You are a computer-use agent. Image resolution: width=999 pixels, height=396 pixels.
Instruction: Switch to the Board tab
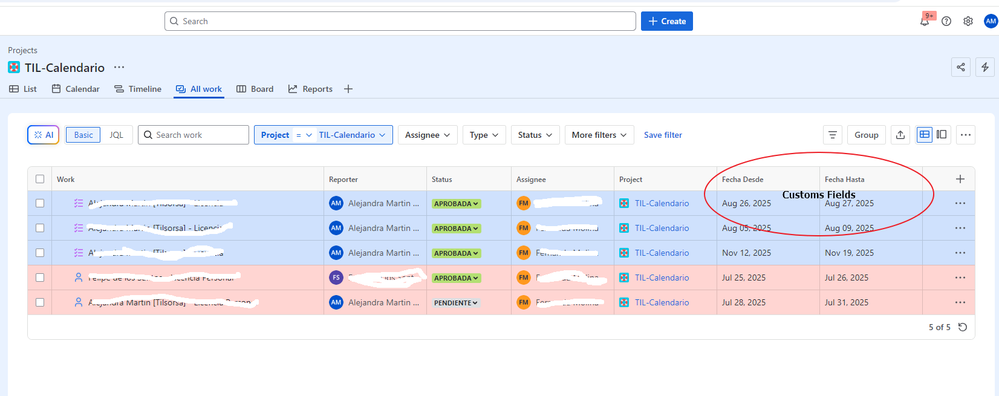pos(255,89)
